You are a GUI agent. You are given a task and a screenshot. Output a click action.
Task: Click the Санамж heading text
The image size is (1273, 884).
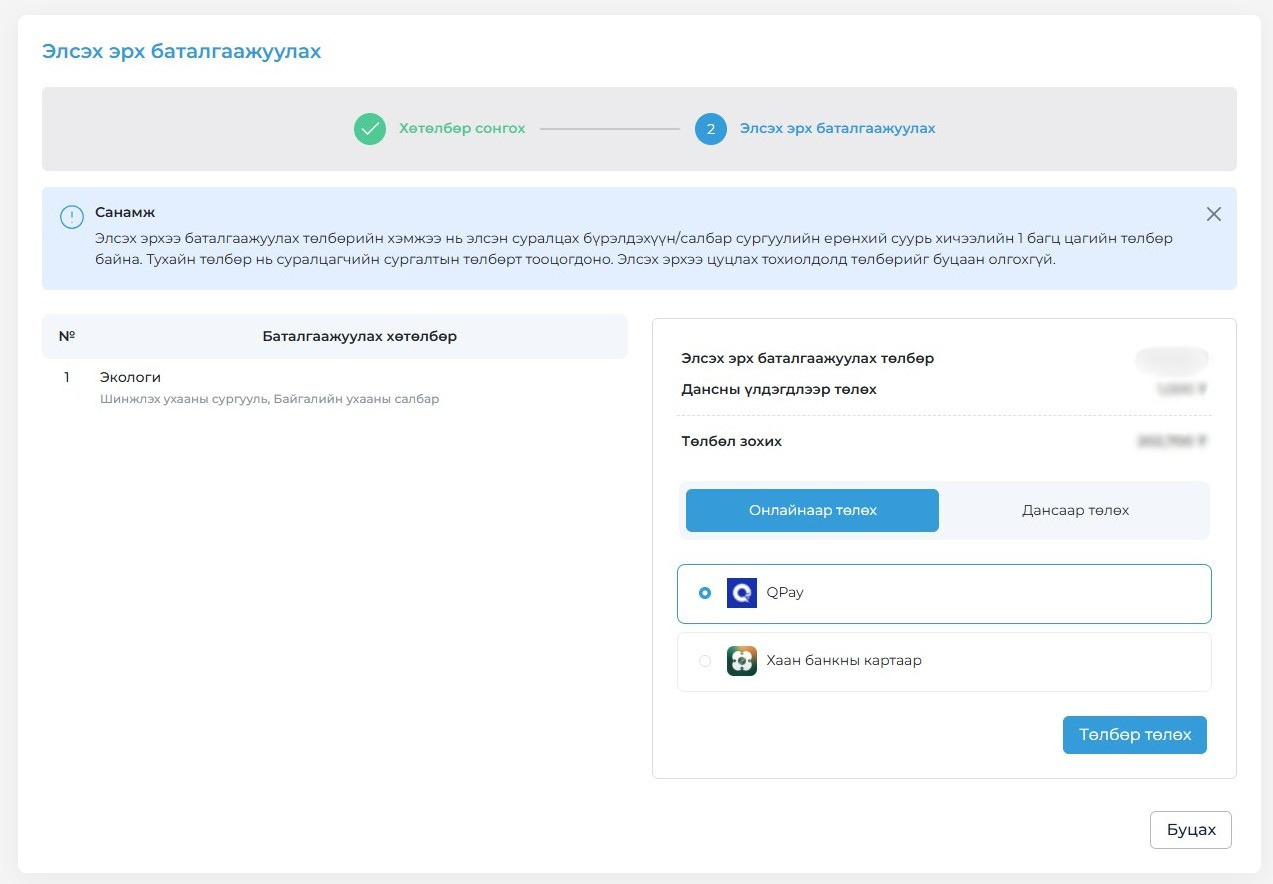pyautogui.click(x=125, y=212)
